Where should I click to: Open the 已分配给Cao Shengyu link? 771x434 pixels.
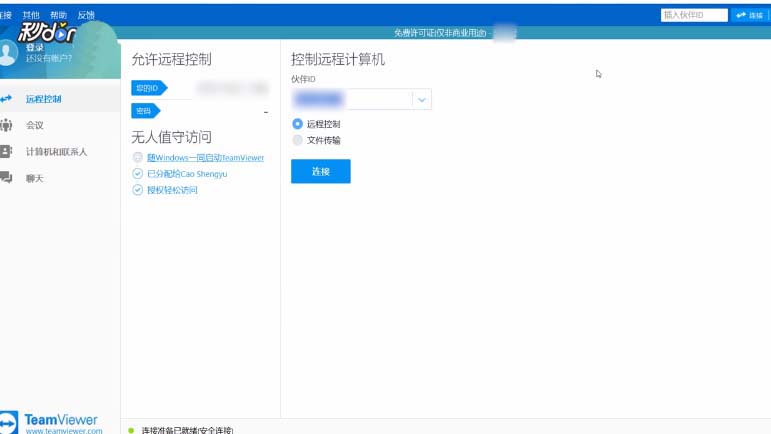coord(187,174)
